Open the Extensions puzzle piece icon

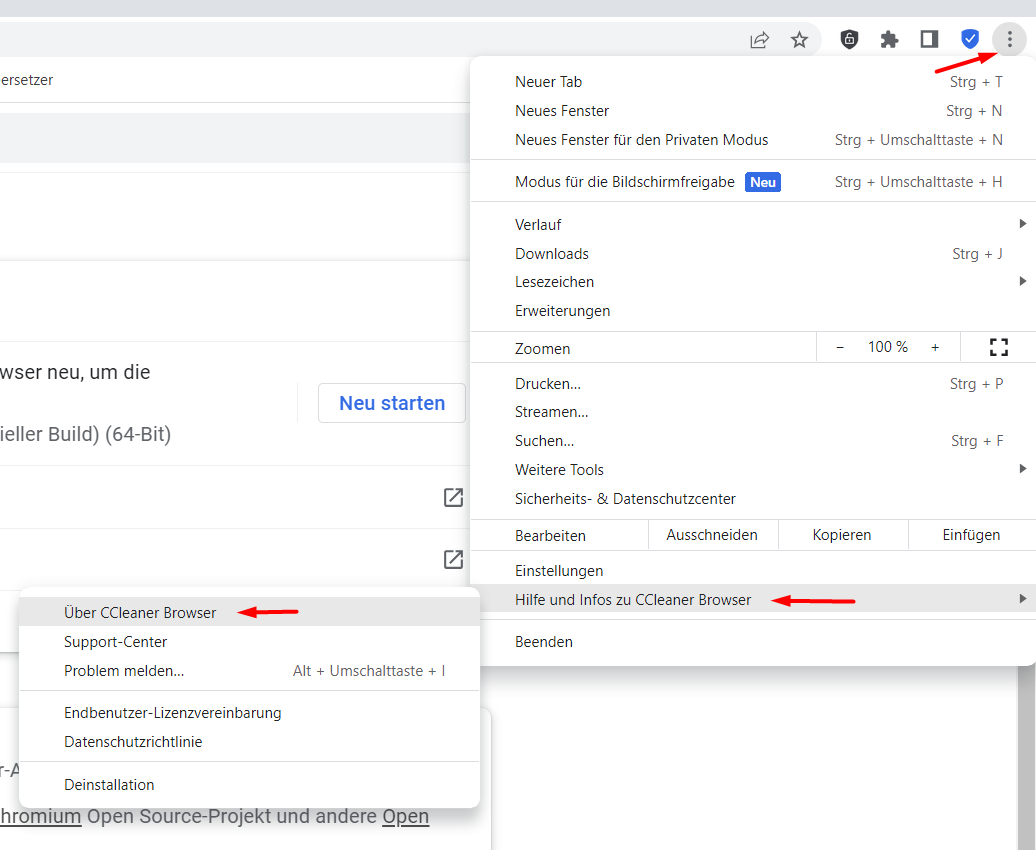(x=889, y=40)
